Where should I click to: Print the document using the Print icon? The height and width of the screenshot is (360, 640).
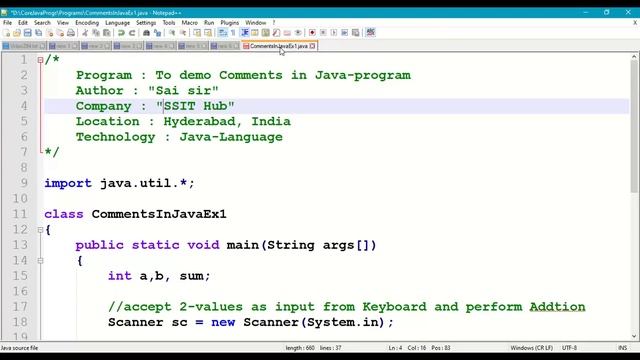71,33
